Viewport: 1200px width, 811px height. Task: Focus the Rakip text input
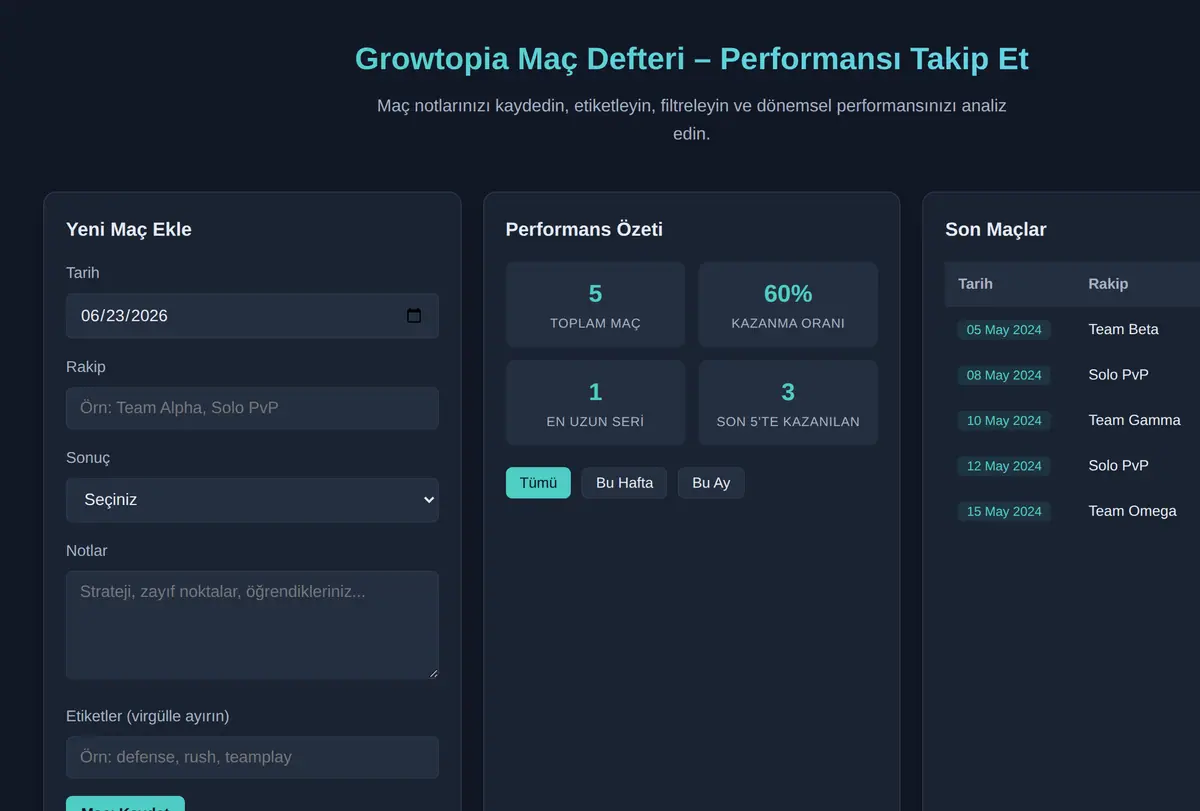(252, 408)
